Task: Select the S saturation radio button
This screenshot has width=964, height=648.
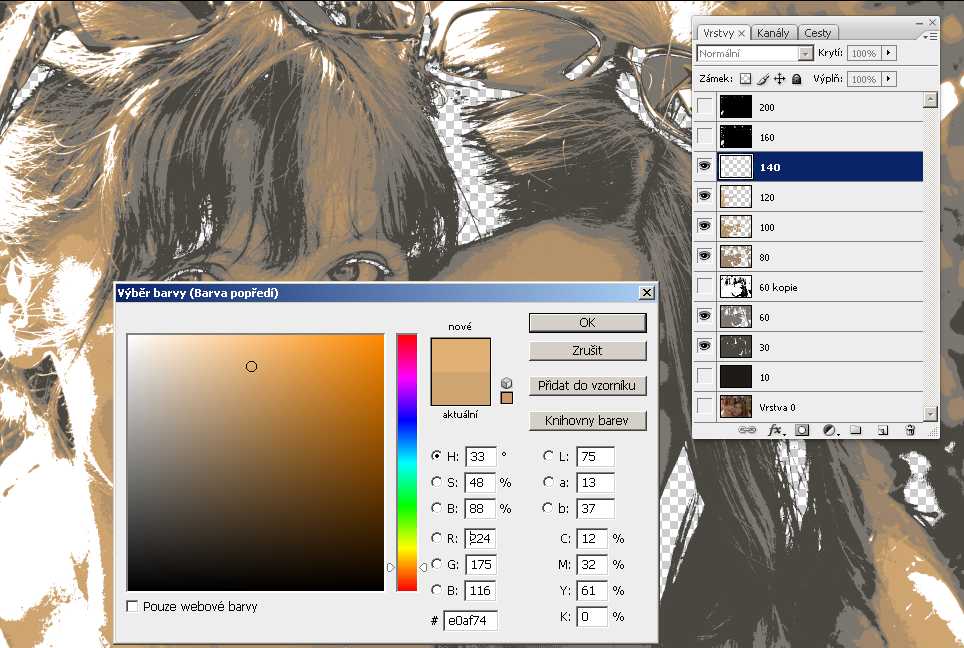Action: pos(436,482)
